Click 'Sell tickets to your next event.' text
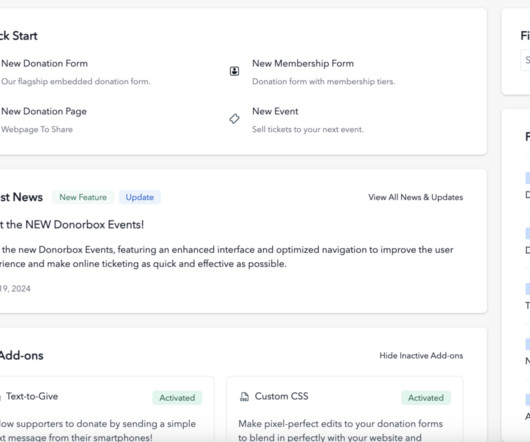 [x=308, y=130]
